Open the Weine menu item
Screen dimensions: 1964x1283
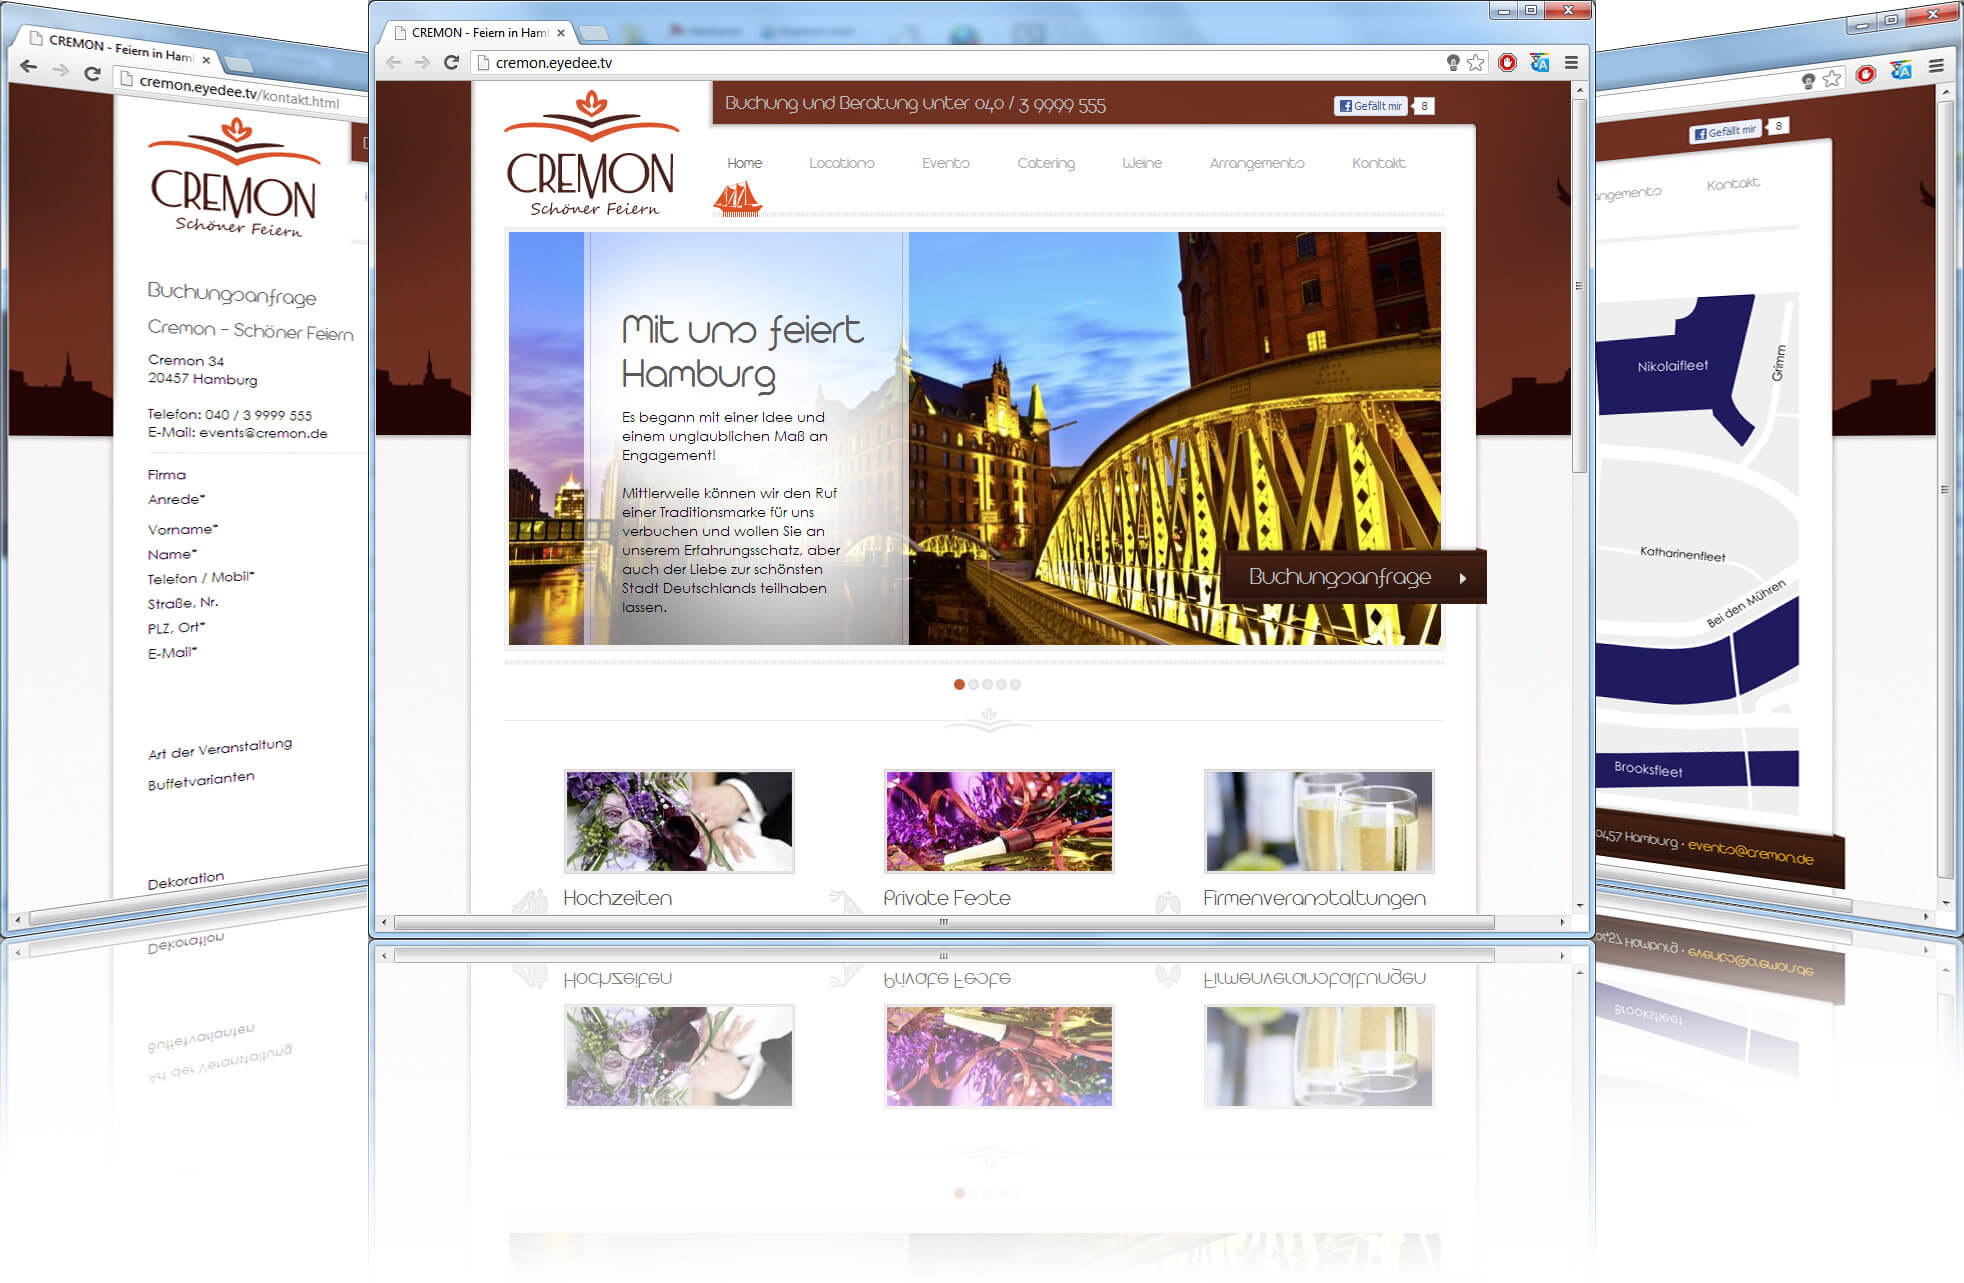coord(1142,163)
